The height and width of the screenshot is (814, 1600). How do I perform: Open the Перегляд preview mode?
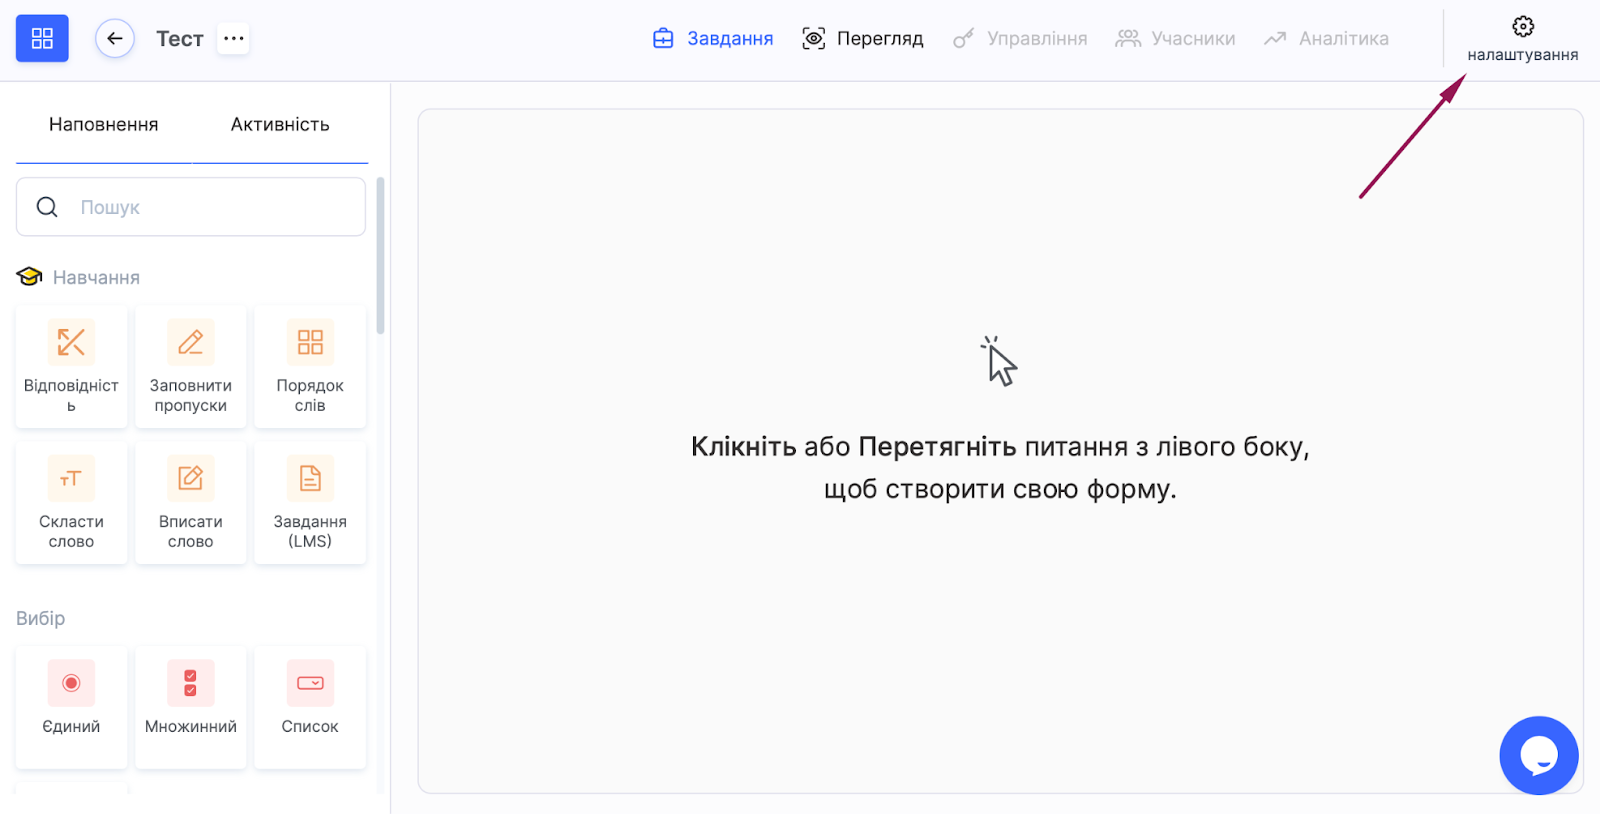pos(863,39)
